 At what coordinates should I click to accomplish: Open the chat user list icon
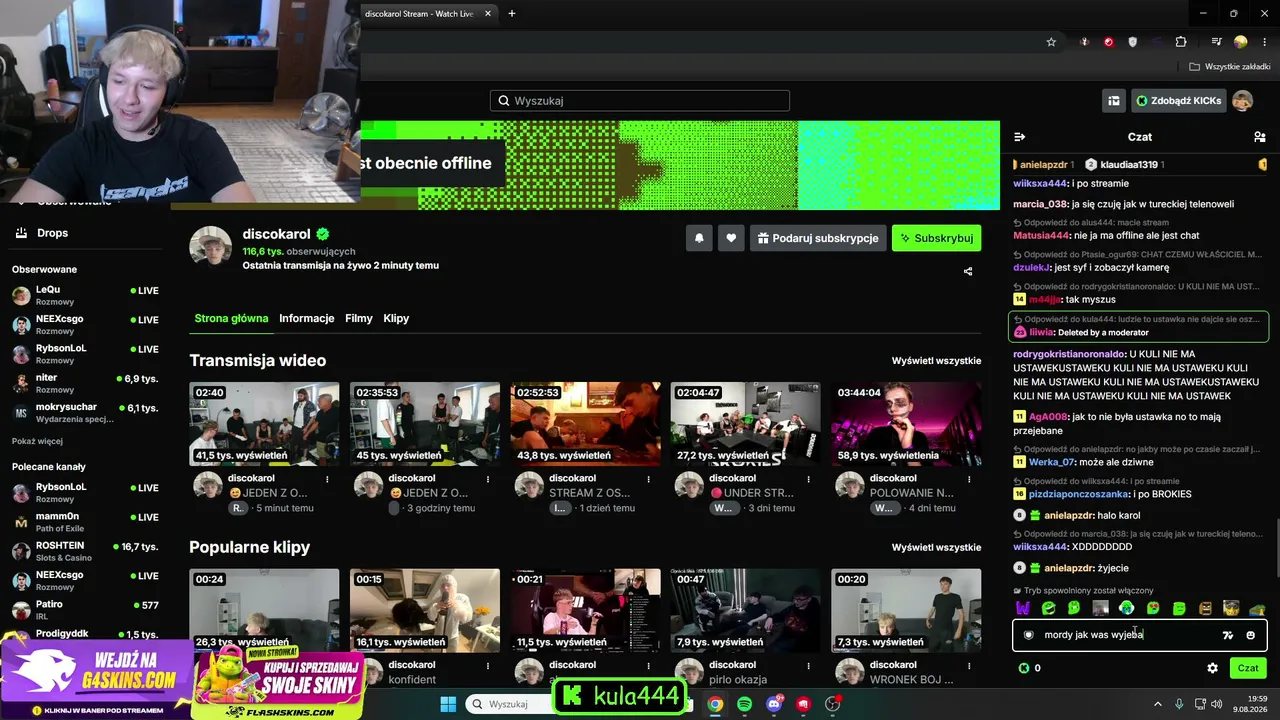tap(1260, 137)
